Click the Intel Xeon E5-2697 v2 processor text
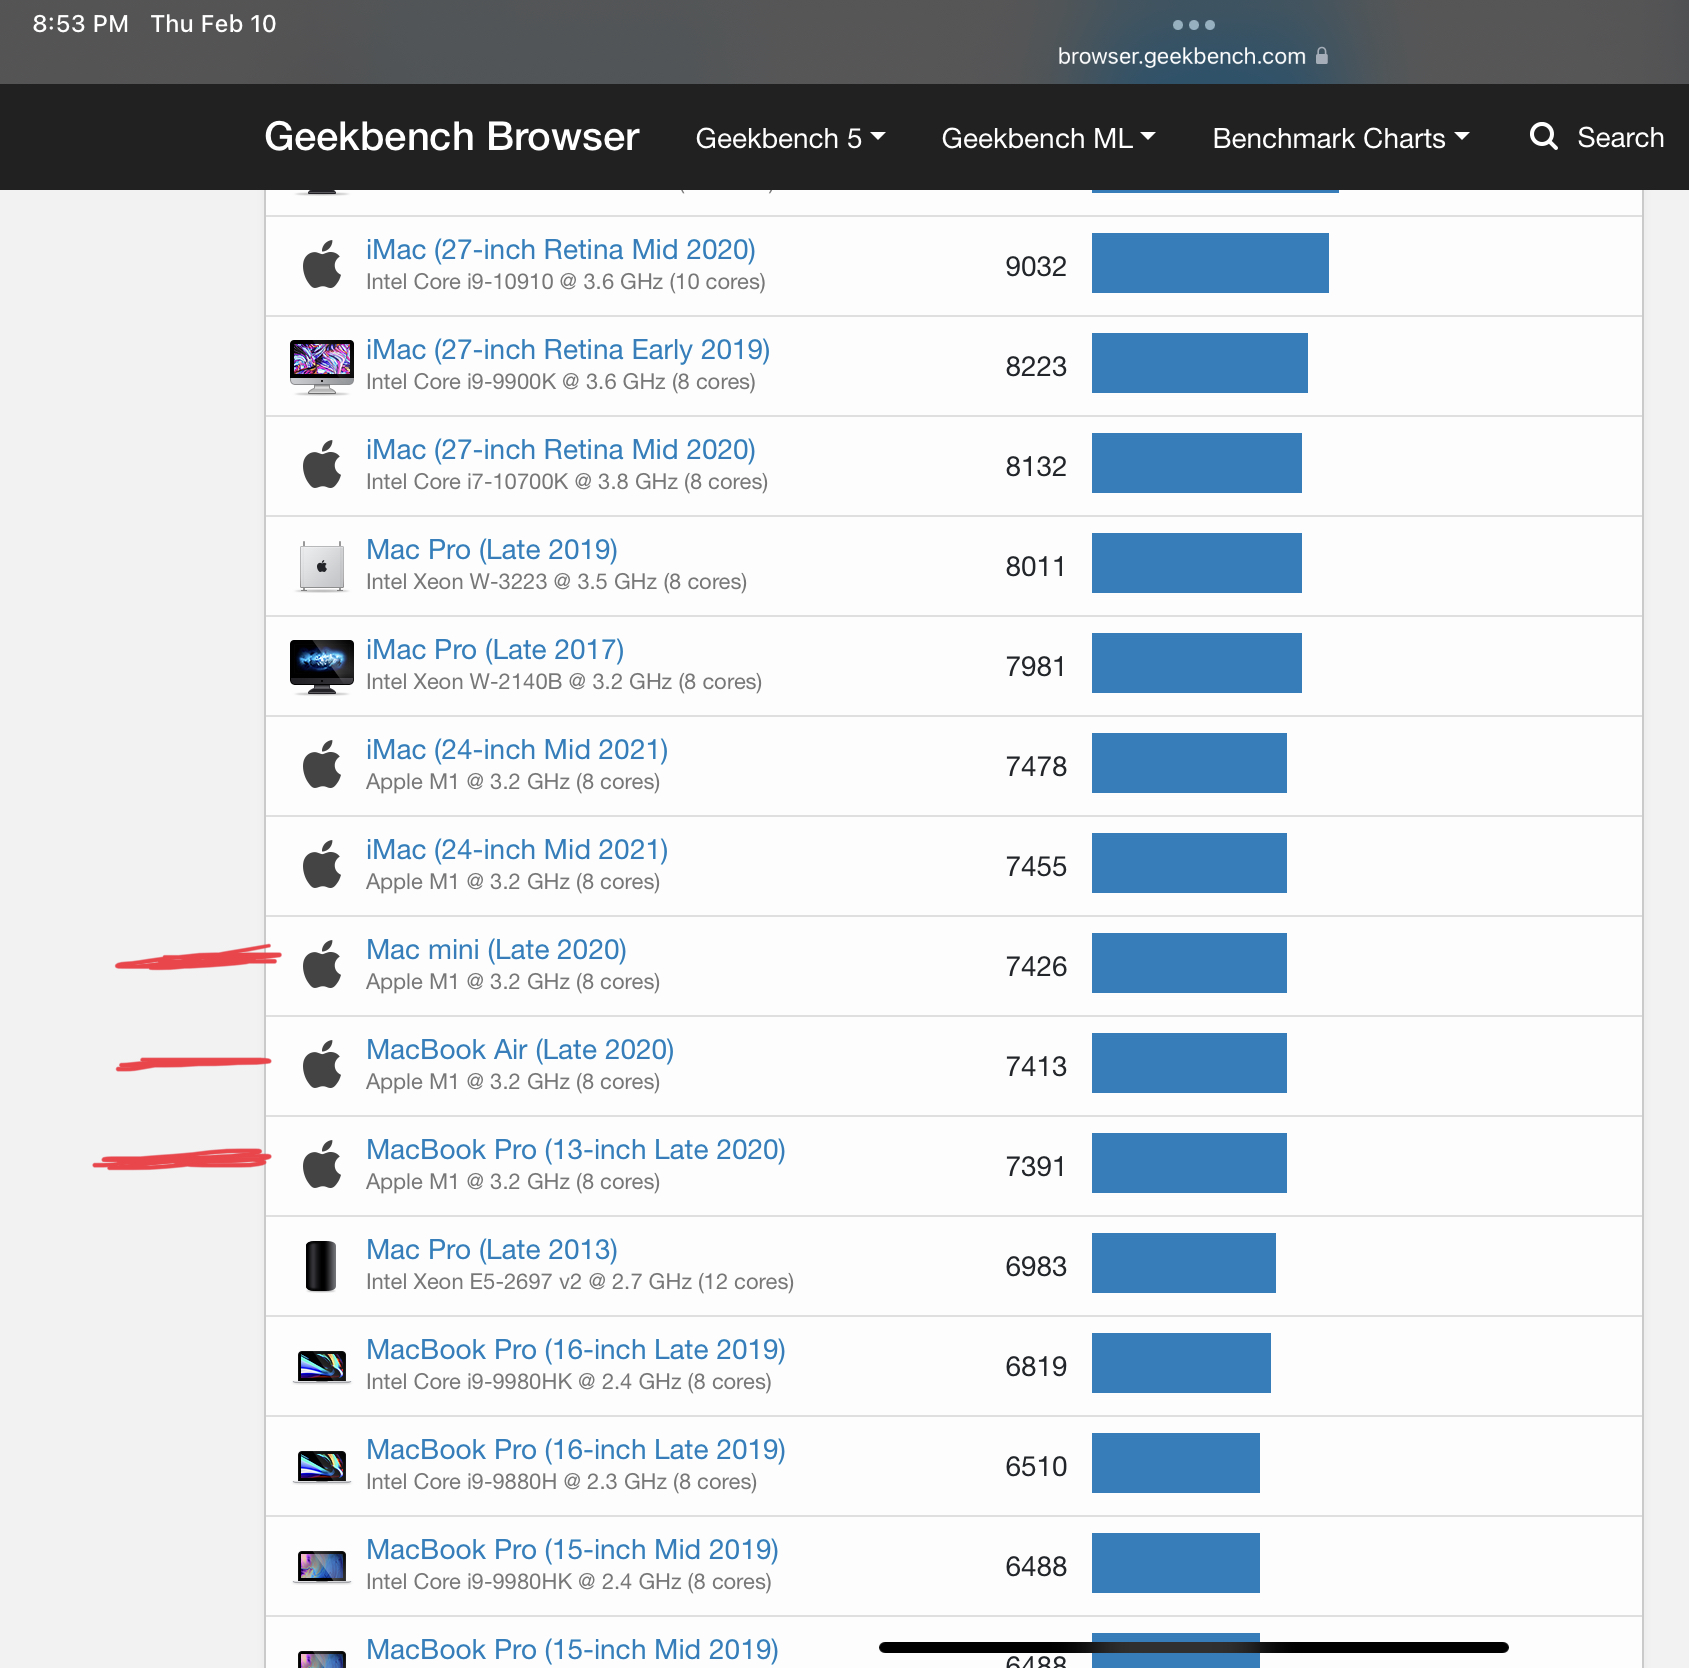1689x1668 pixels. [x=580, y=1282]
